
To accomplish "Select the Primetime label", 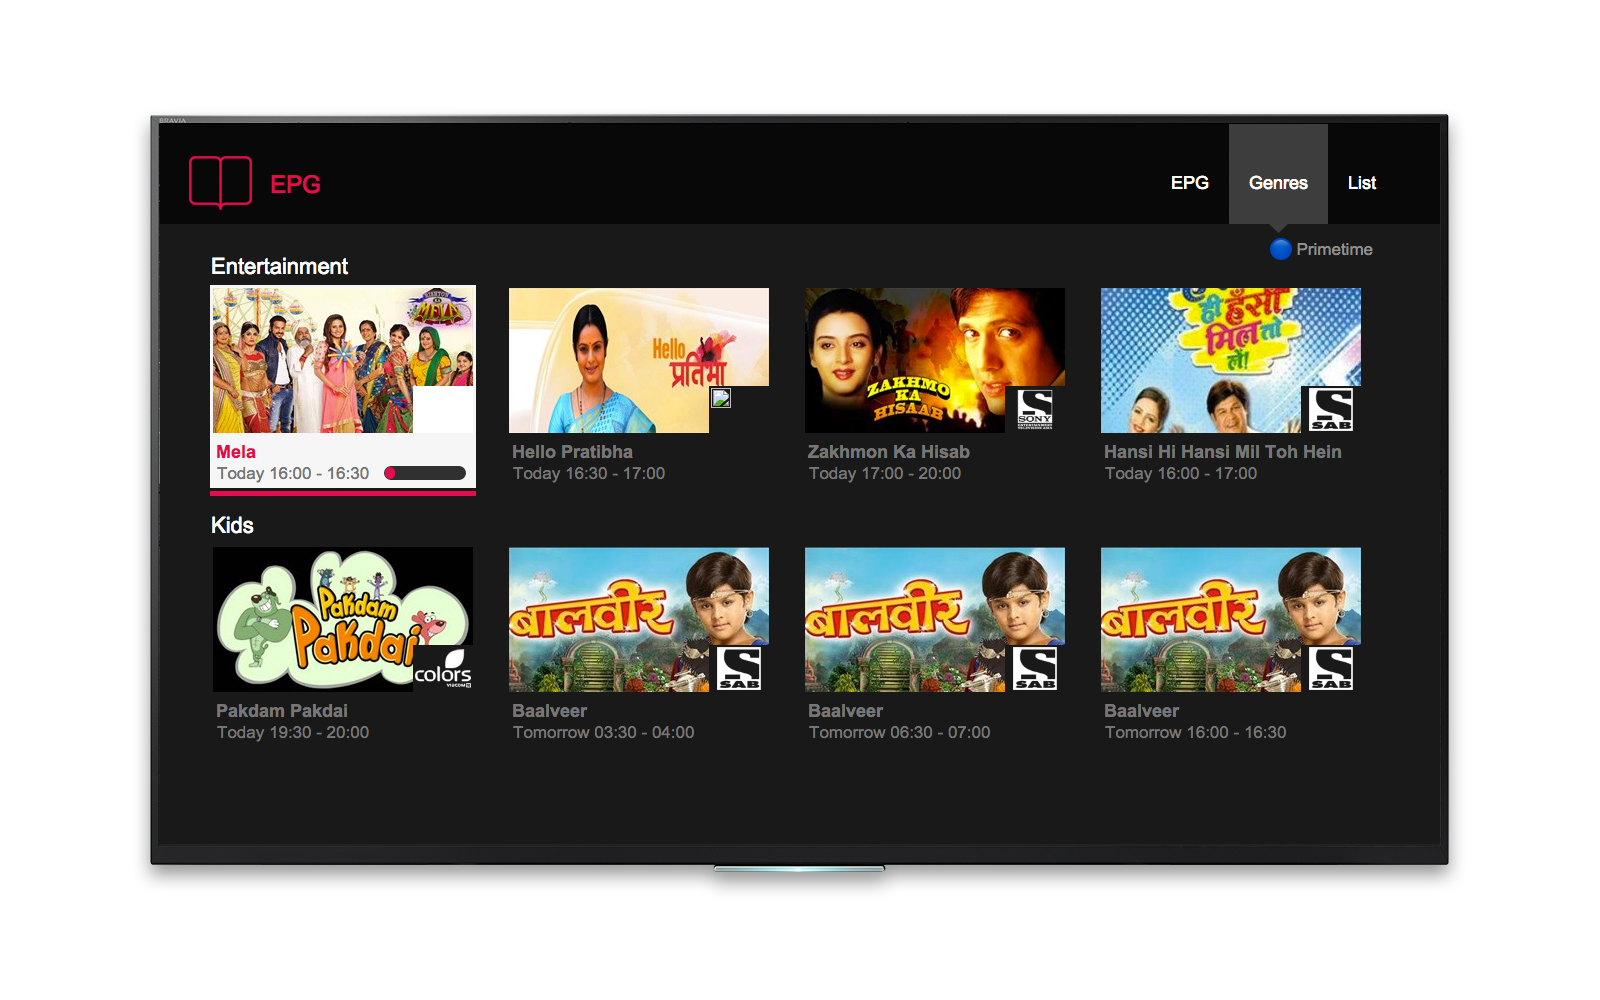I will 1334,249.
